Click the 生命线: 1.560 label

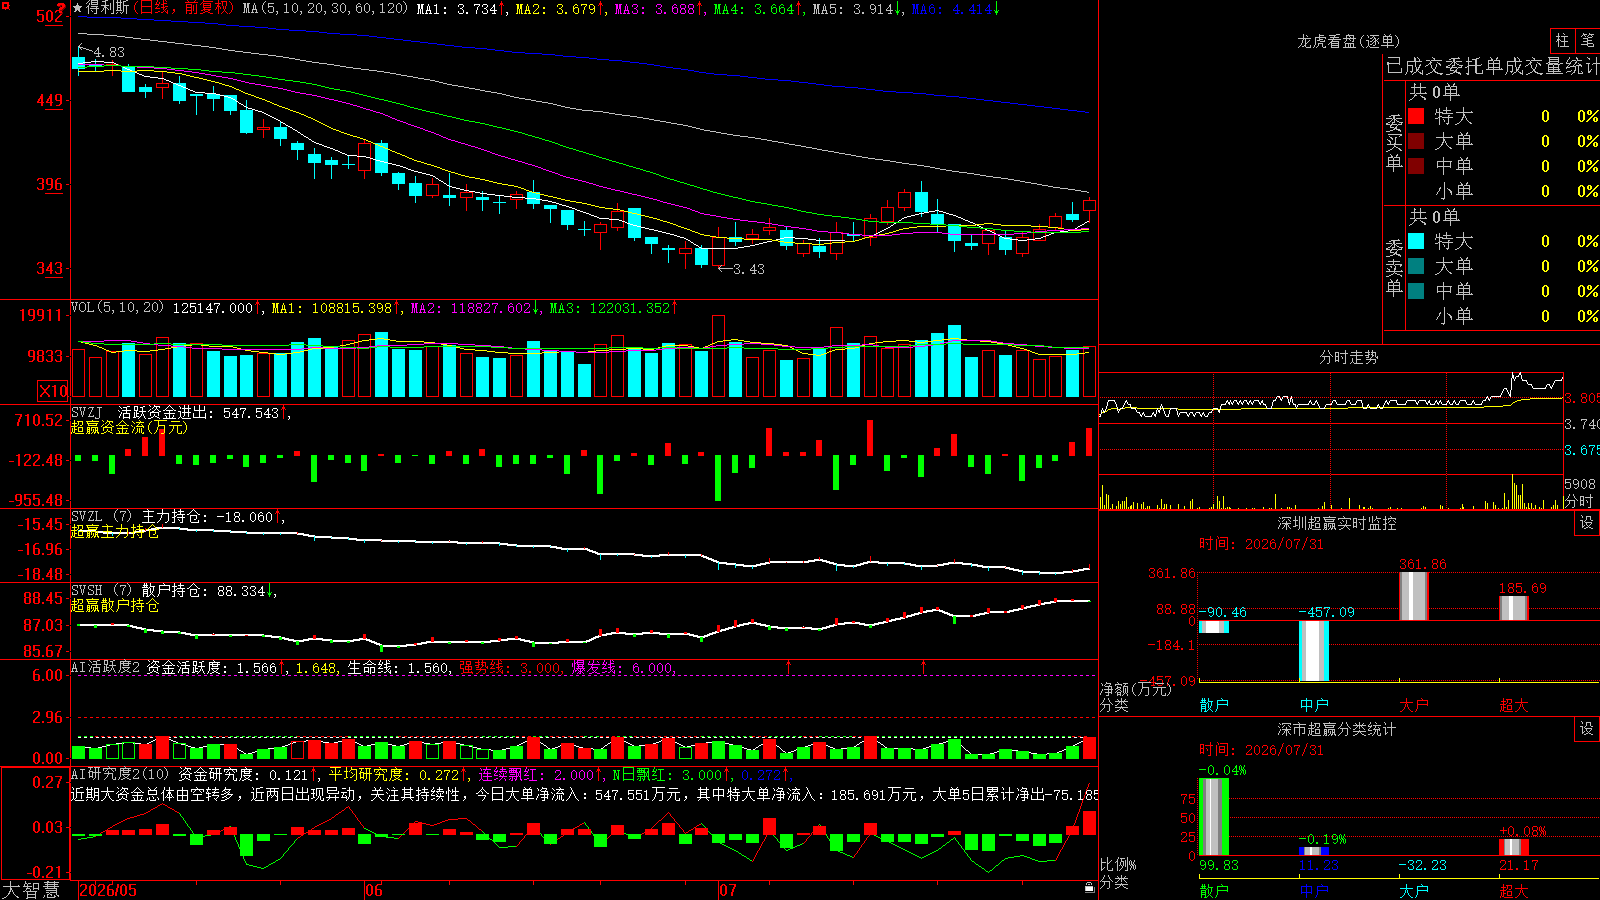click(399, 667)
